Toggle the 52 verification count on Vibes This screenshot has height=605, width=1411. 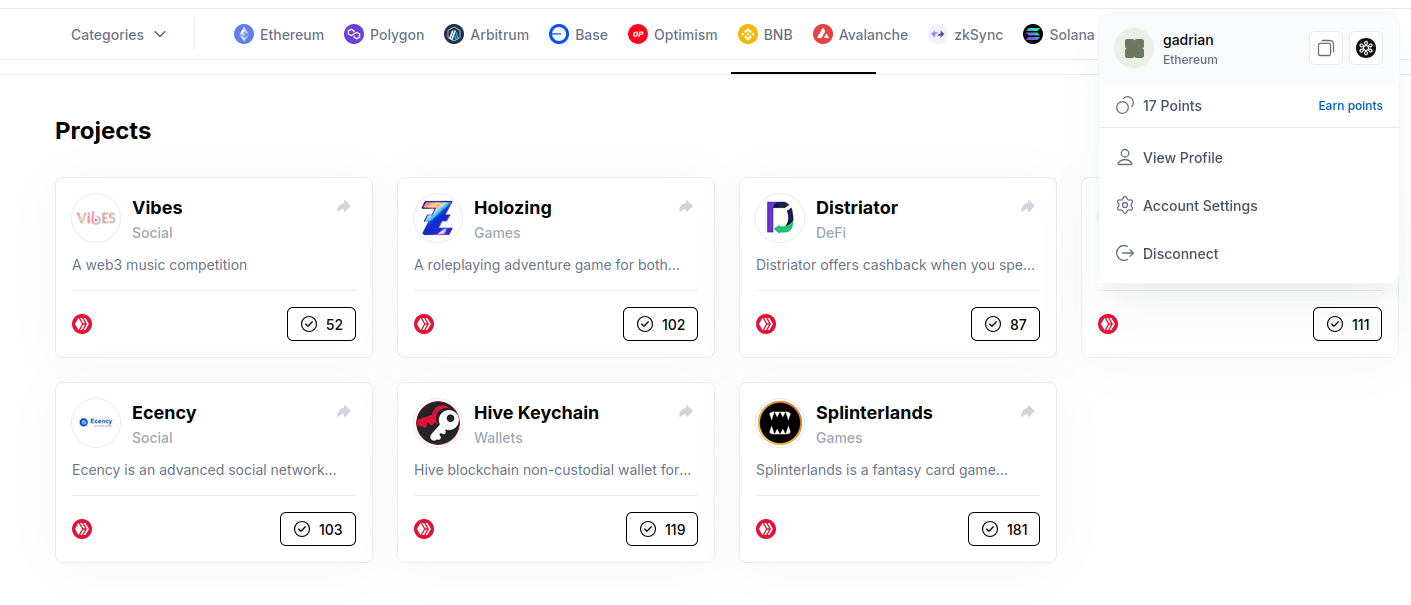(x=321, y=324)
